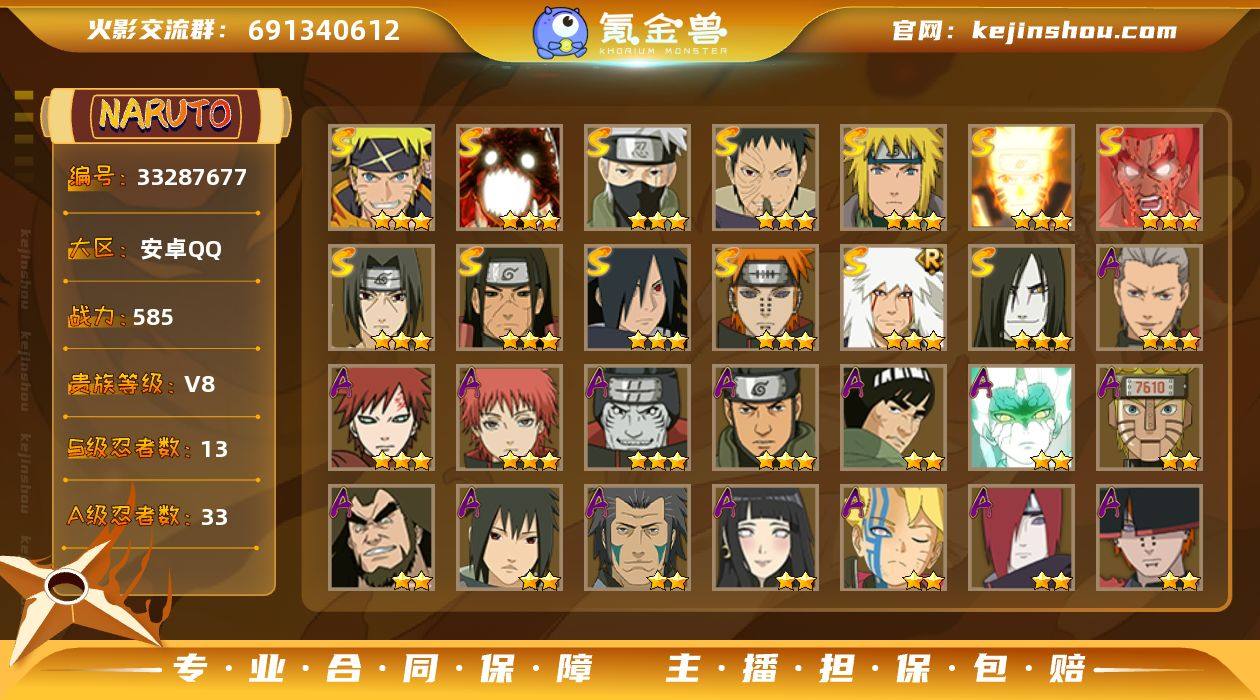Select the portrait with 7610 headband
Viewport: 1260px width, 700px height.
1149,417
